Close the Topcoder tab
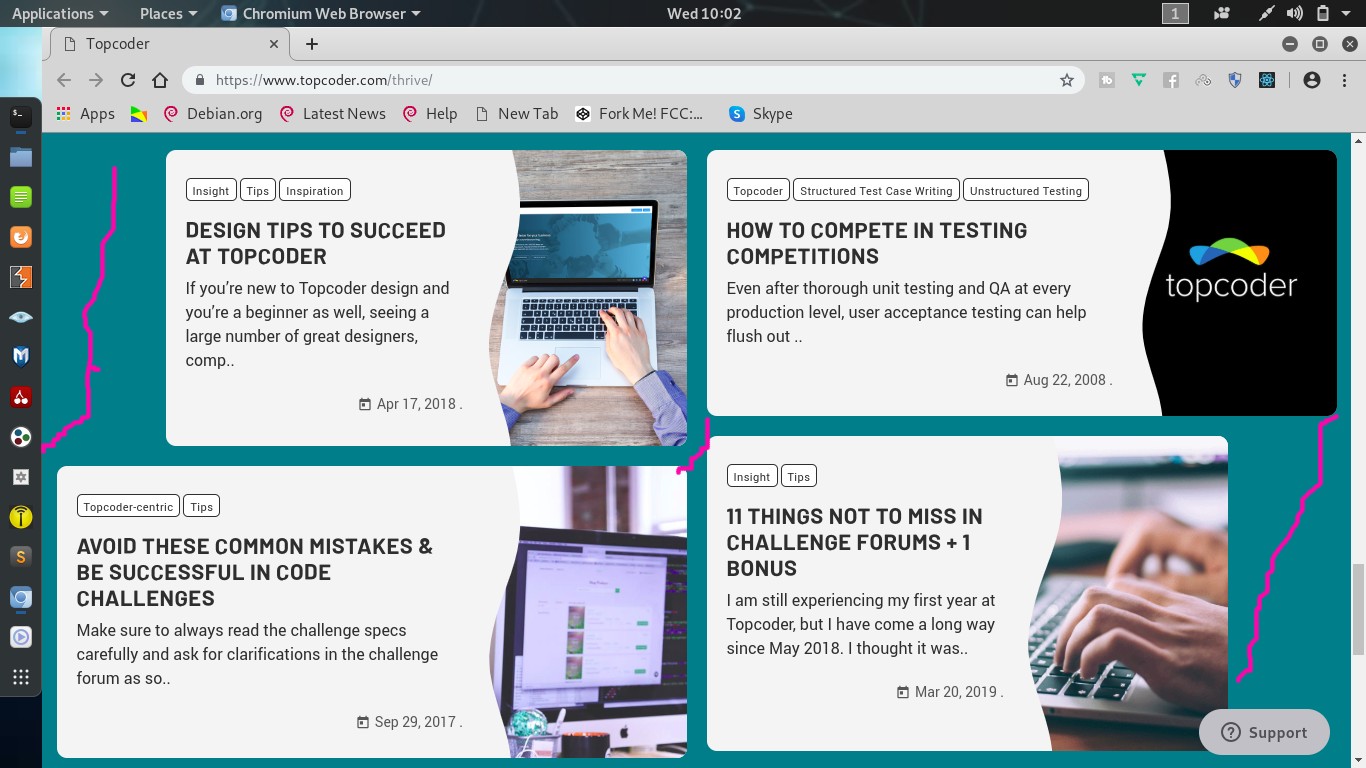1366x768 pixels. coord(274,44)
